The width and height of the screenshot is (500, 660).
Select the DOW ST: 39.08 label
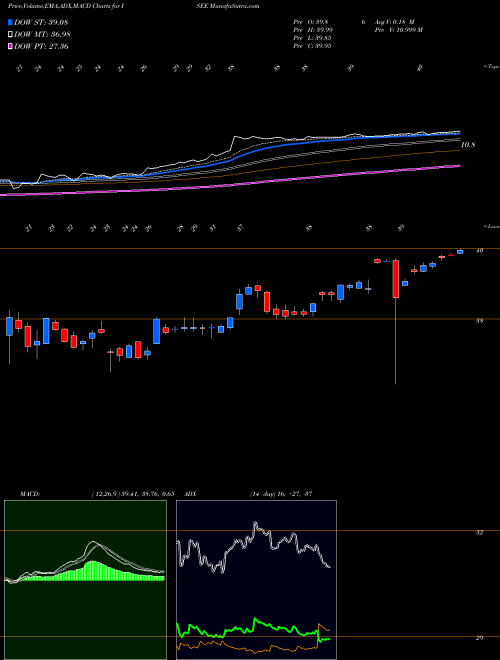click(x=41, y=22)
